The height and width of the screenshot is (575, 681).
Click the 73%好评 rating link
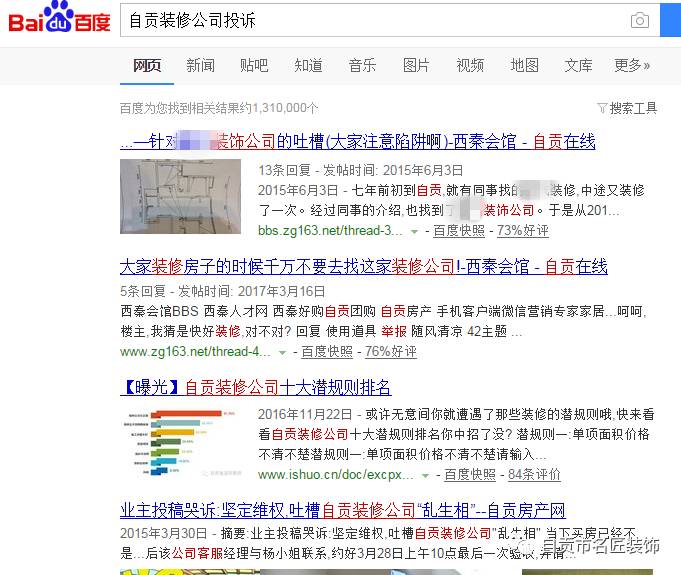(523, 231)
